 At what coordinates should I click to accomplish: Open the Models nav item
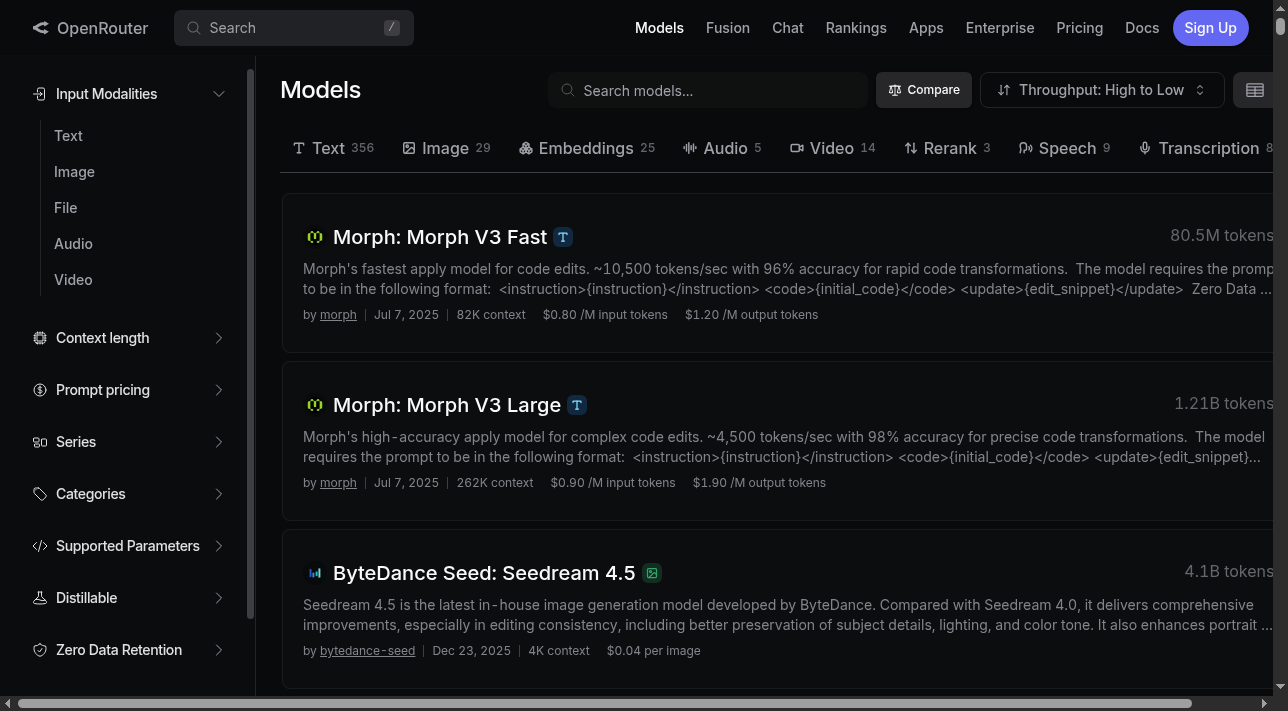[x=659, y=28]
